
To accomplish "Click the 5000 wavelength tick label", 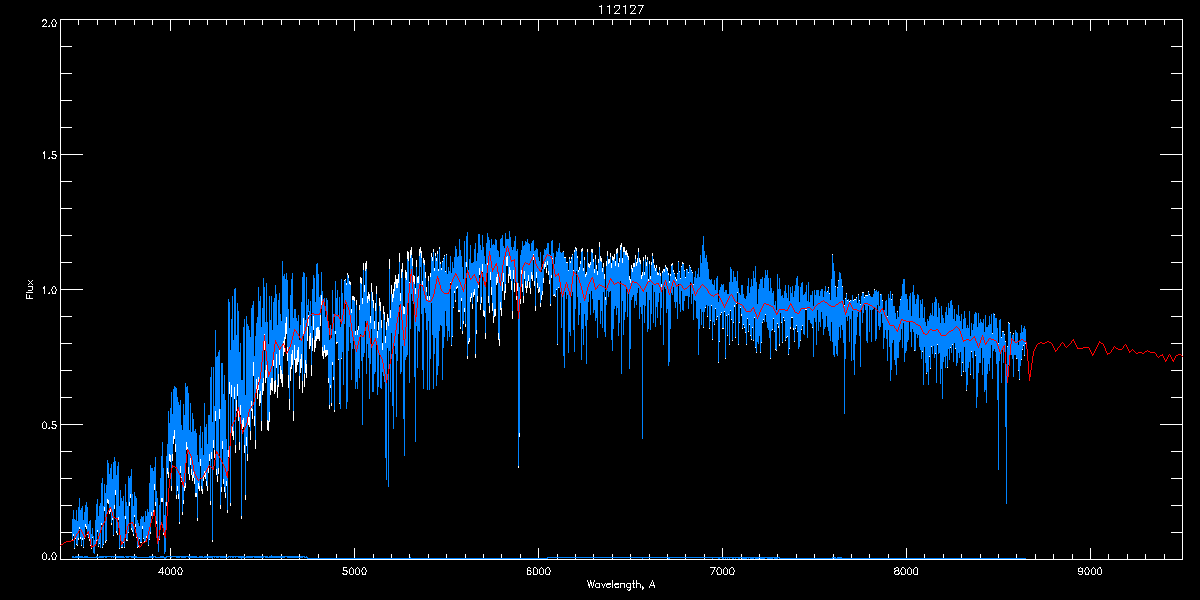I will pos(355,572).
